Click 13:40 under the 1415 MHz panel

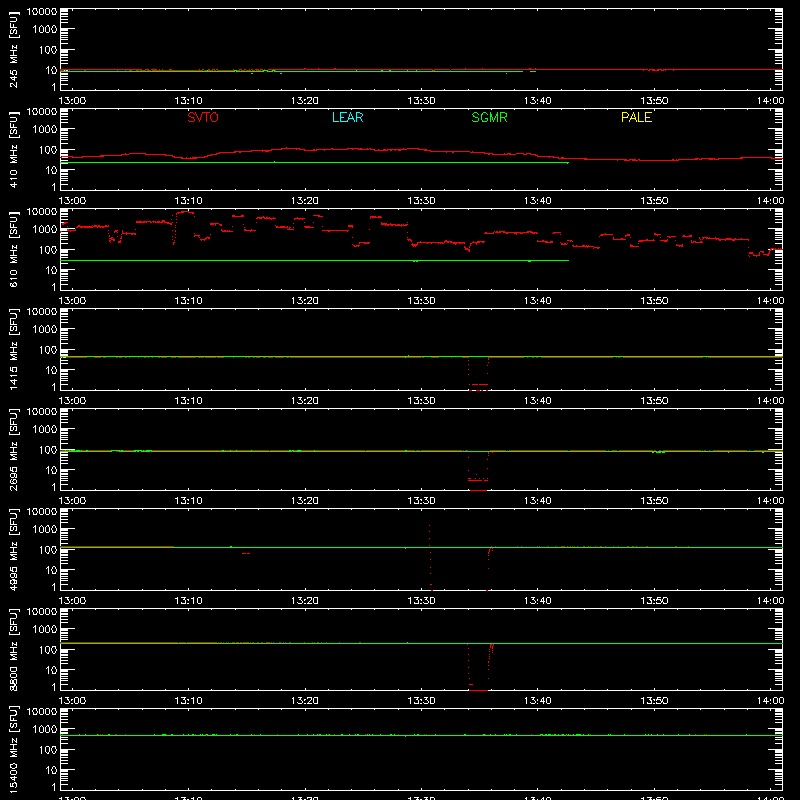coord(538,401)
